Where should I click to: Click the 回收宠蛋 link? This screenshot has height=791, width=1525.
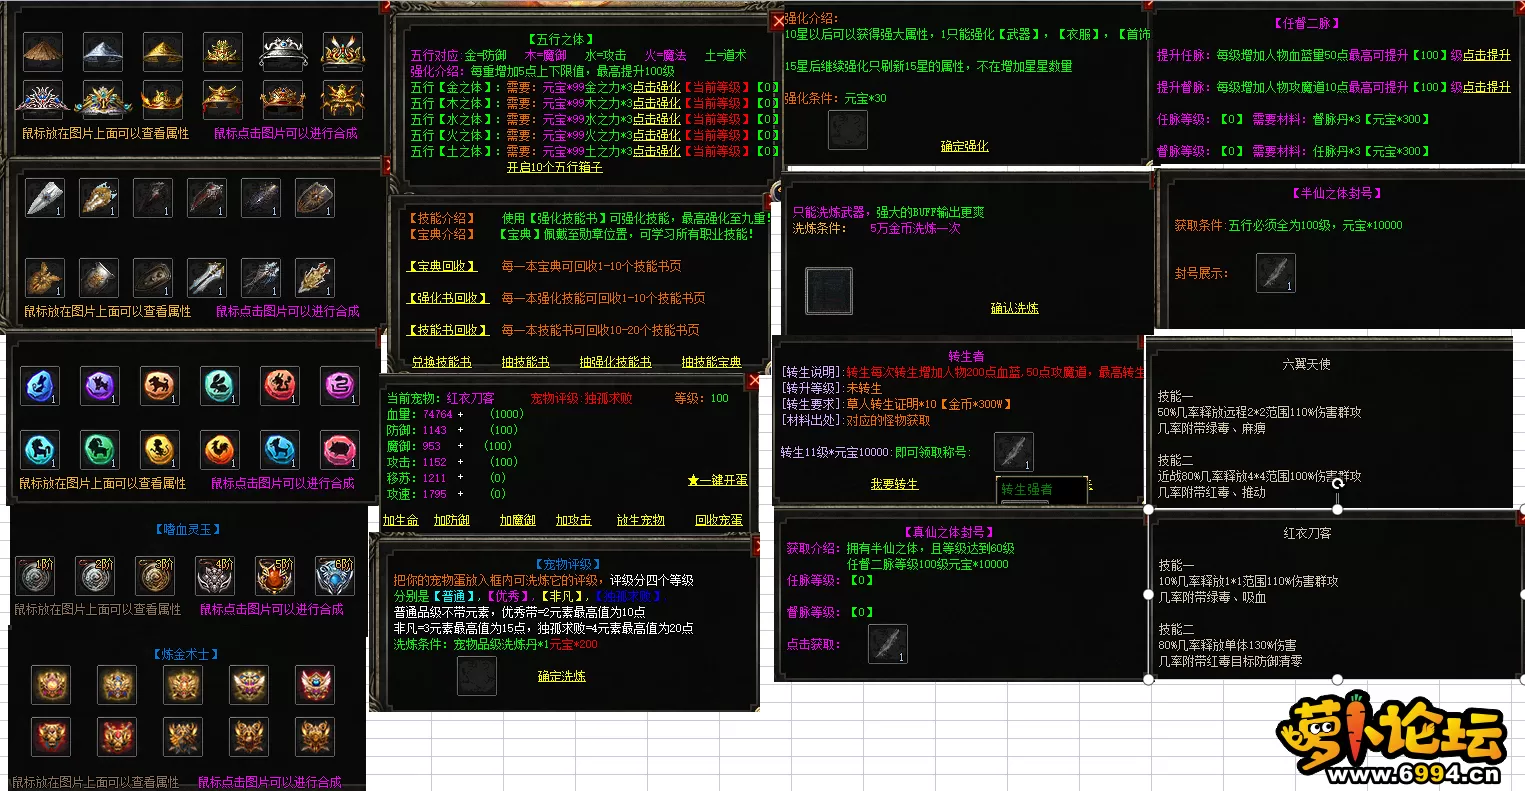coord(719,520)
